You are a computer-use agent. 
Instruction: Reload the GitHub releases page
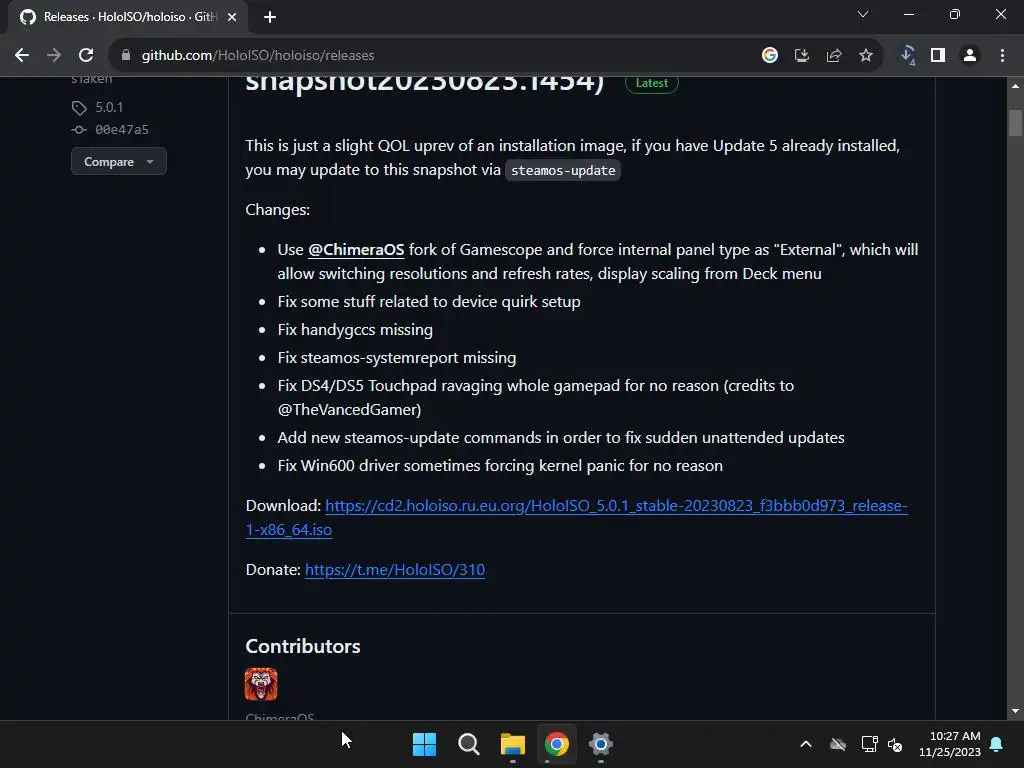(86, 56)
